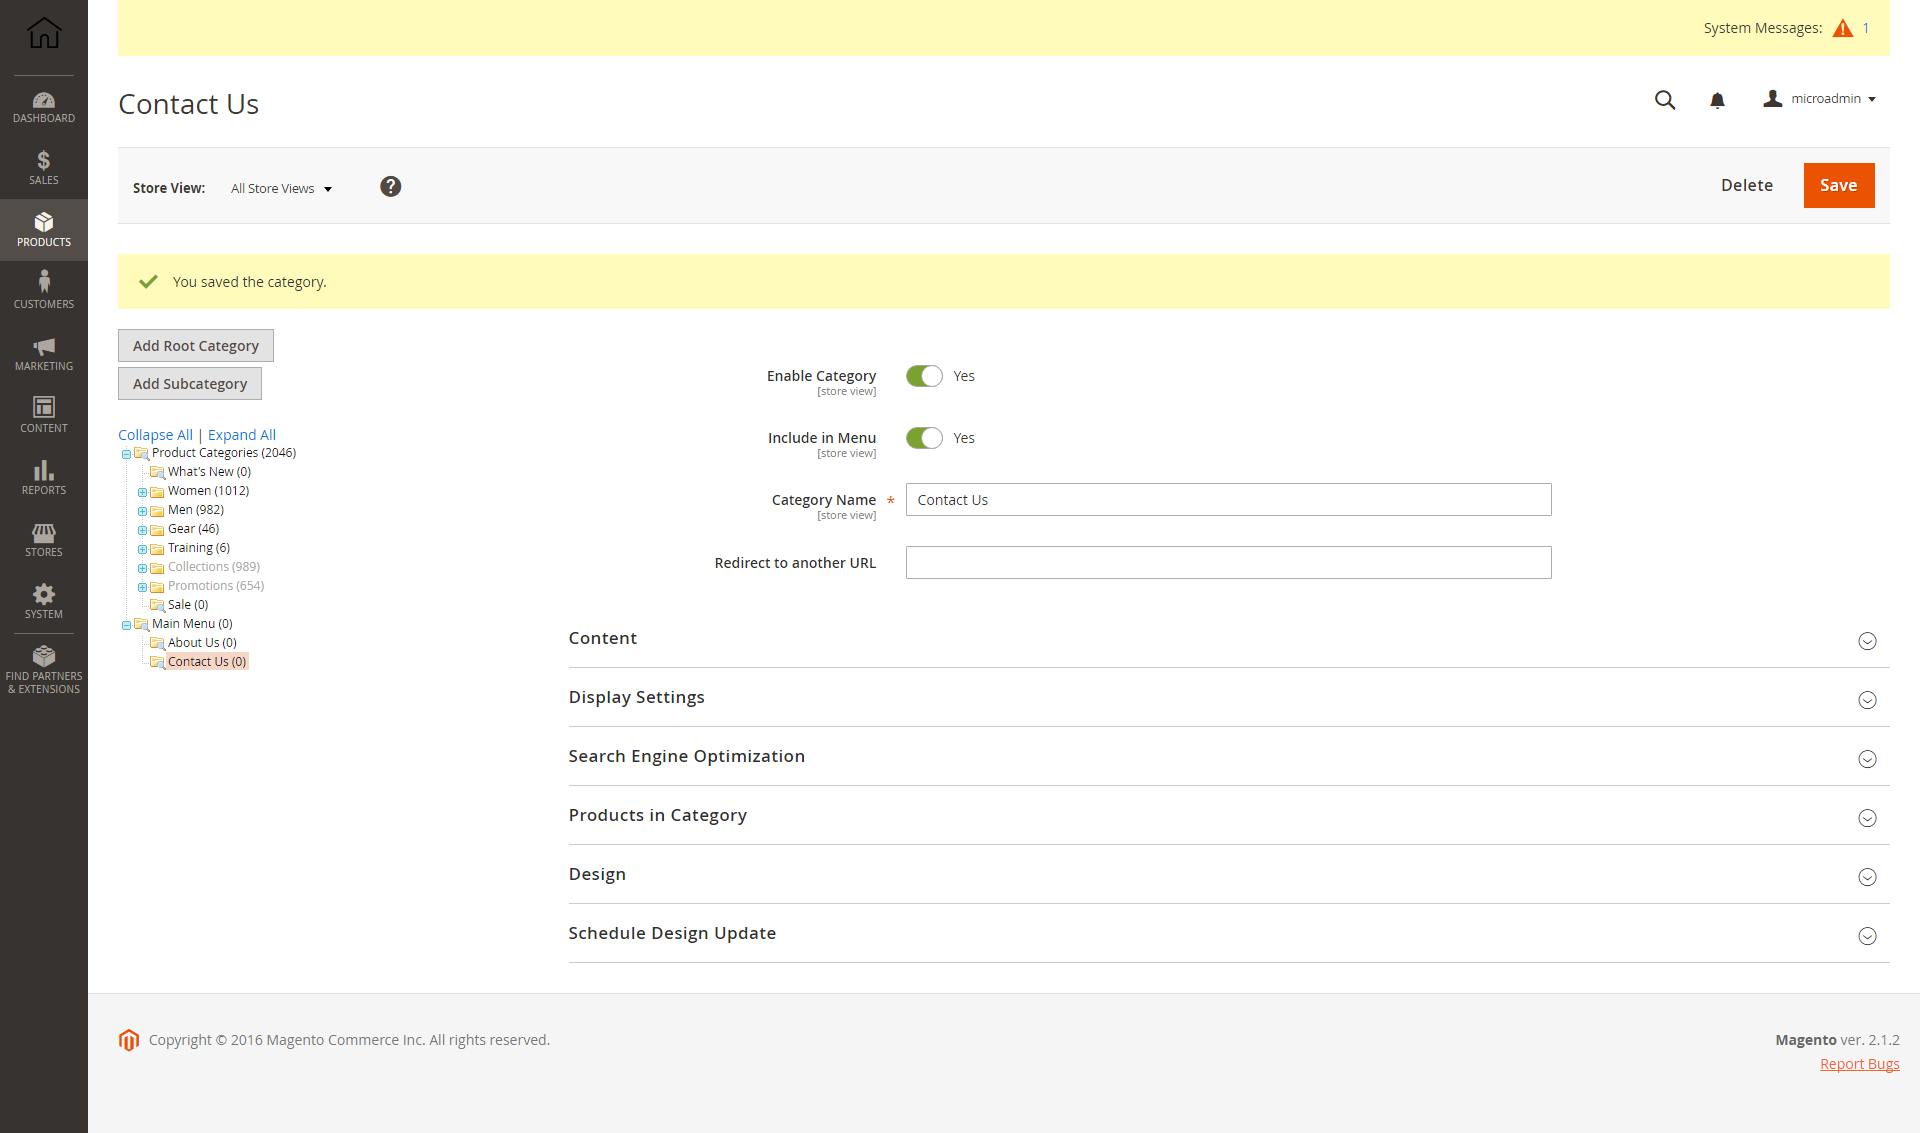1920x1133 pixels.
Task: Click the Save button
Action: 1838,185
